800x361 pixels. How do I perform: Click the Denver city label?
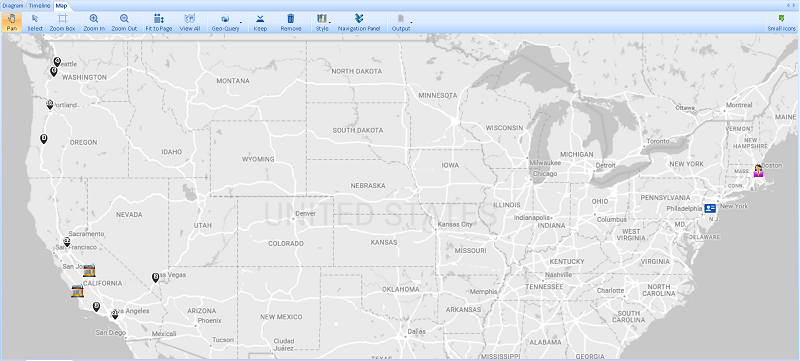[306, 214]
